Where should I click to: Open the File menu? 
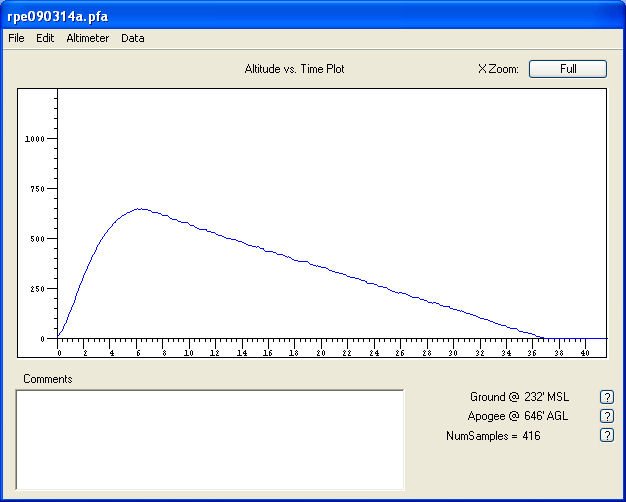click(x=16, y=38)
